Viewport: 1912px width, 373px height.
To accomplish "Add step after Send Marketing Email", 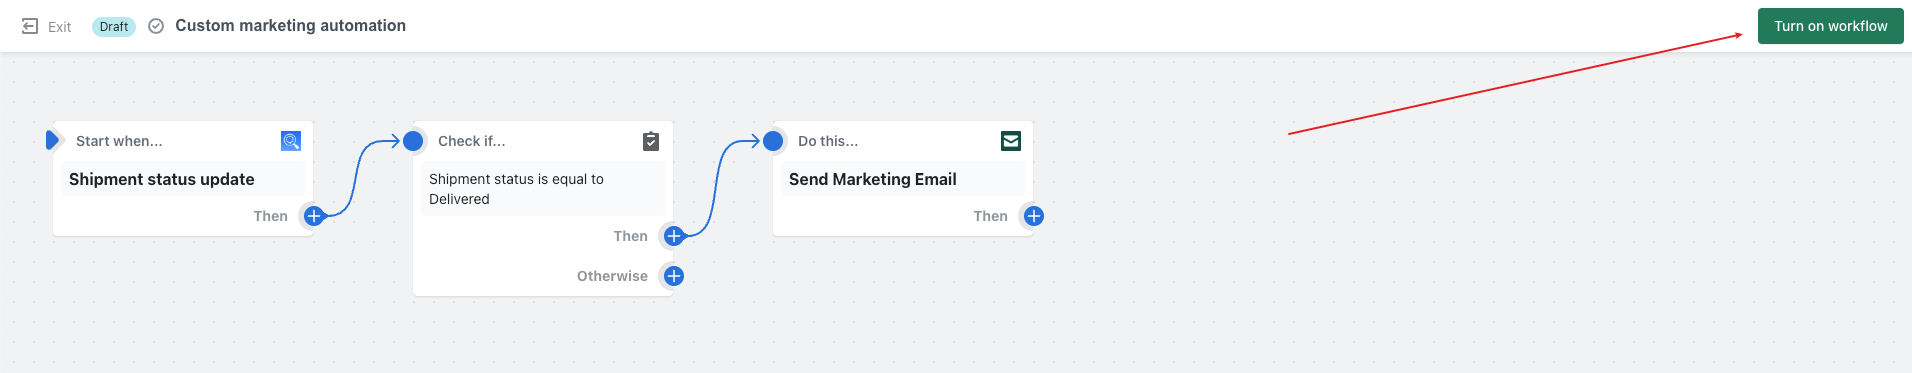I will pyautogui.click(x=1034, y=216).
